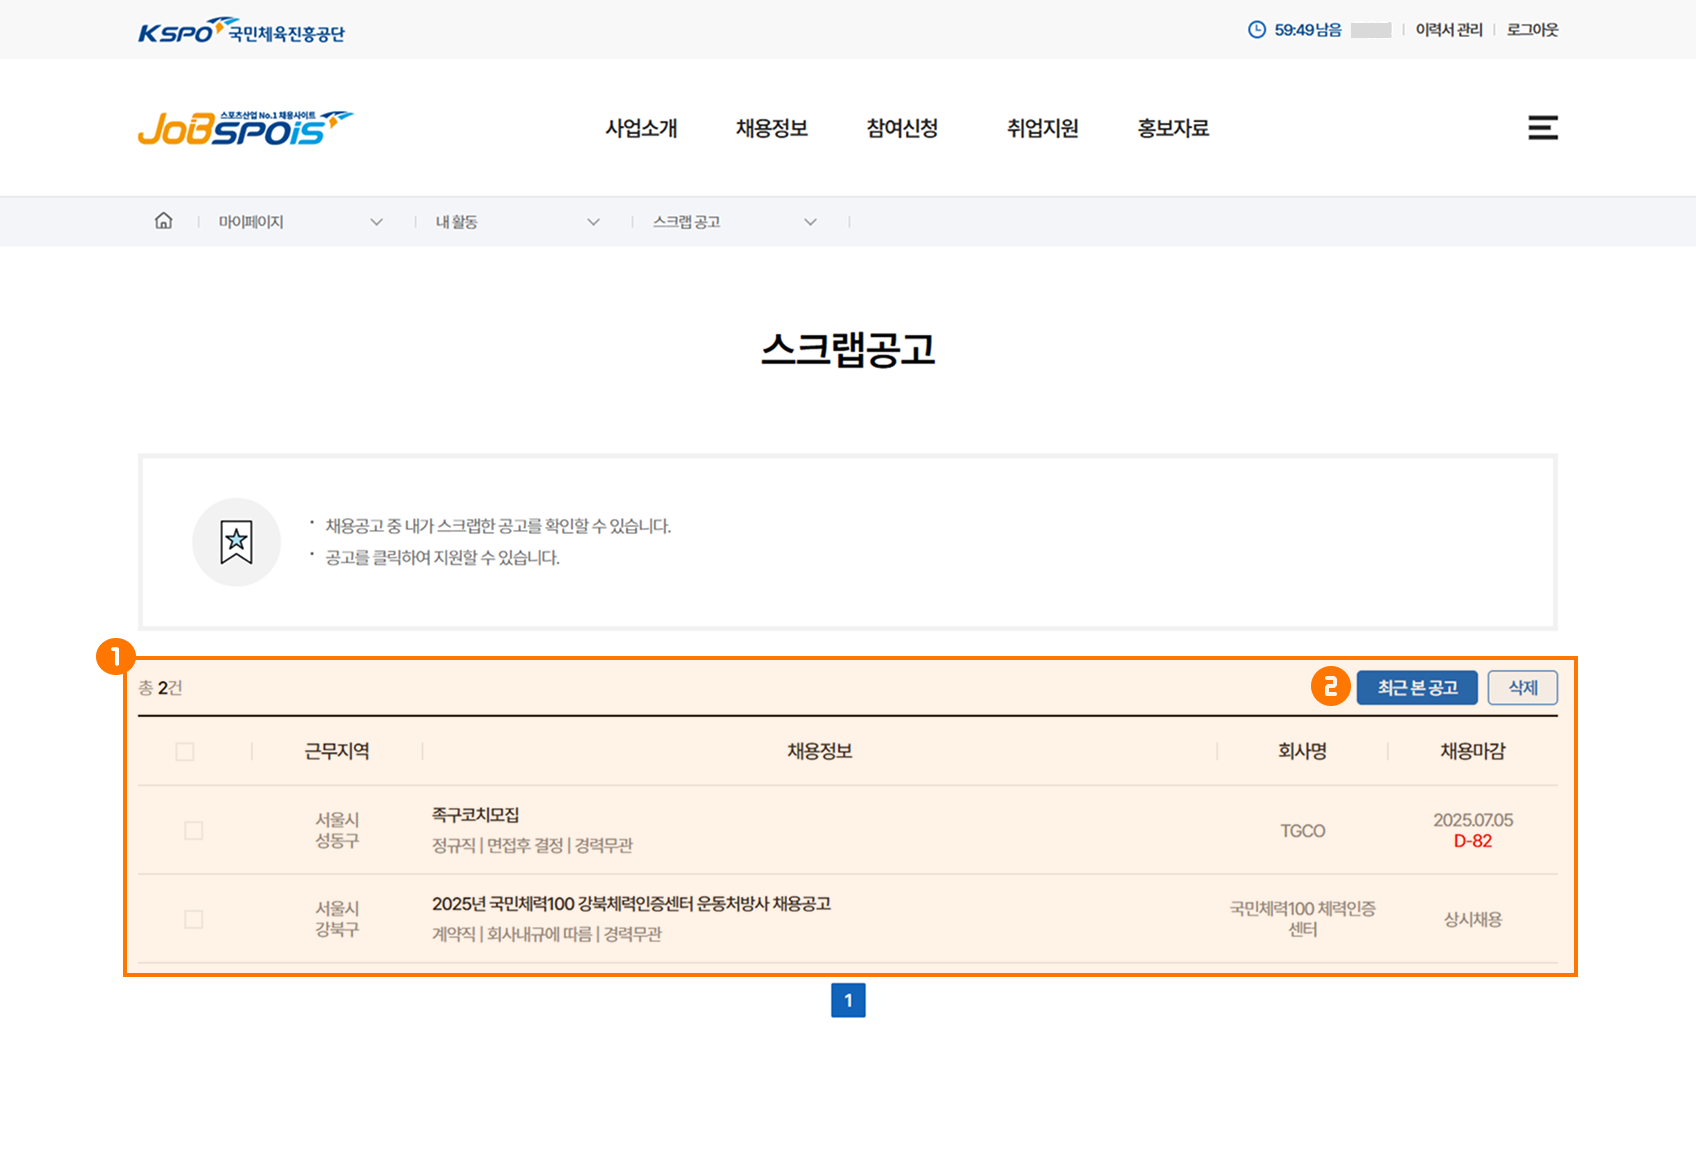Click the KSPO 국민체육진흥공단 logo

click(241, 31)
